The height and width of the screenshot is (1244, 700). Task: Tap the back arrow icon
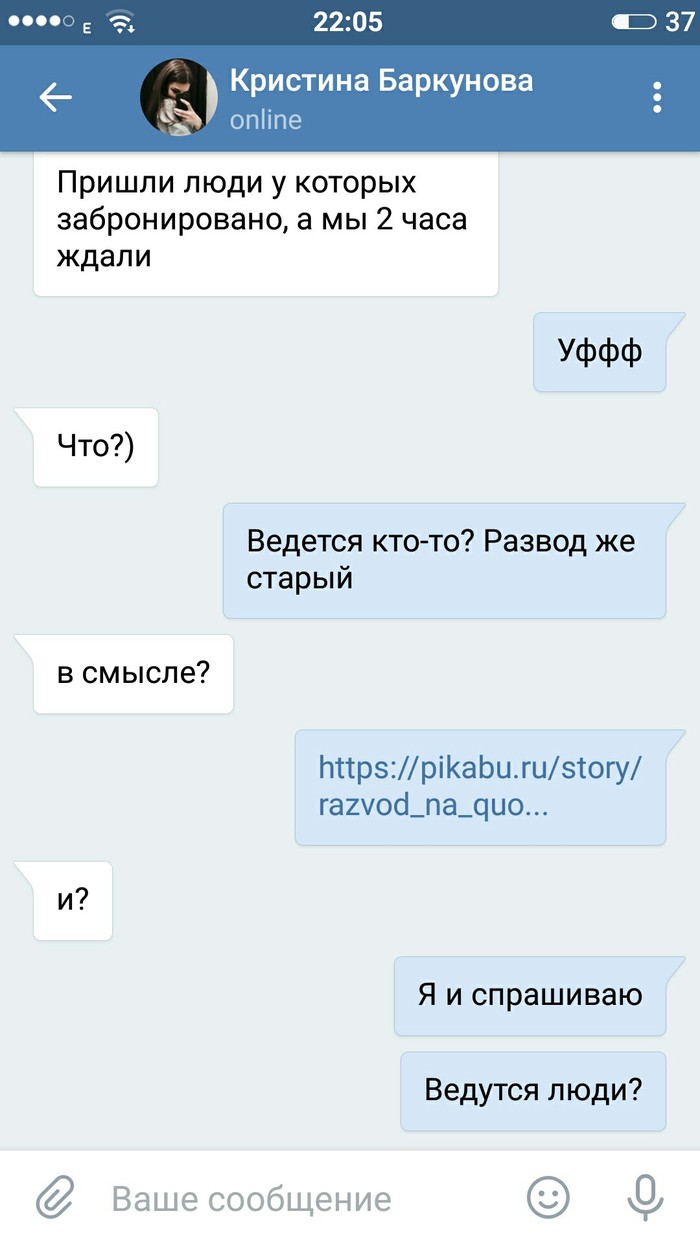coord(55,97)
